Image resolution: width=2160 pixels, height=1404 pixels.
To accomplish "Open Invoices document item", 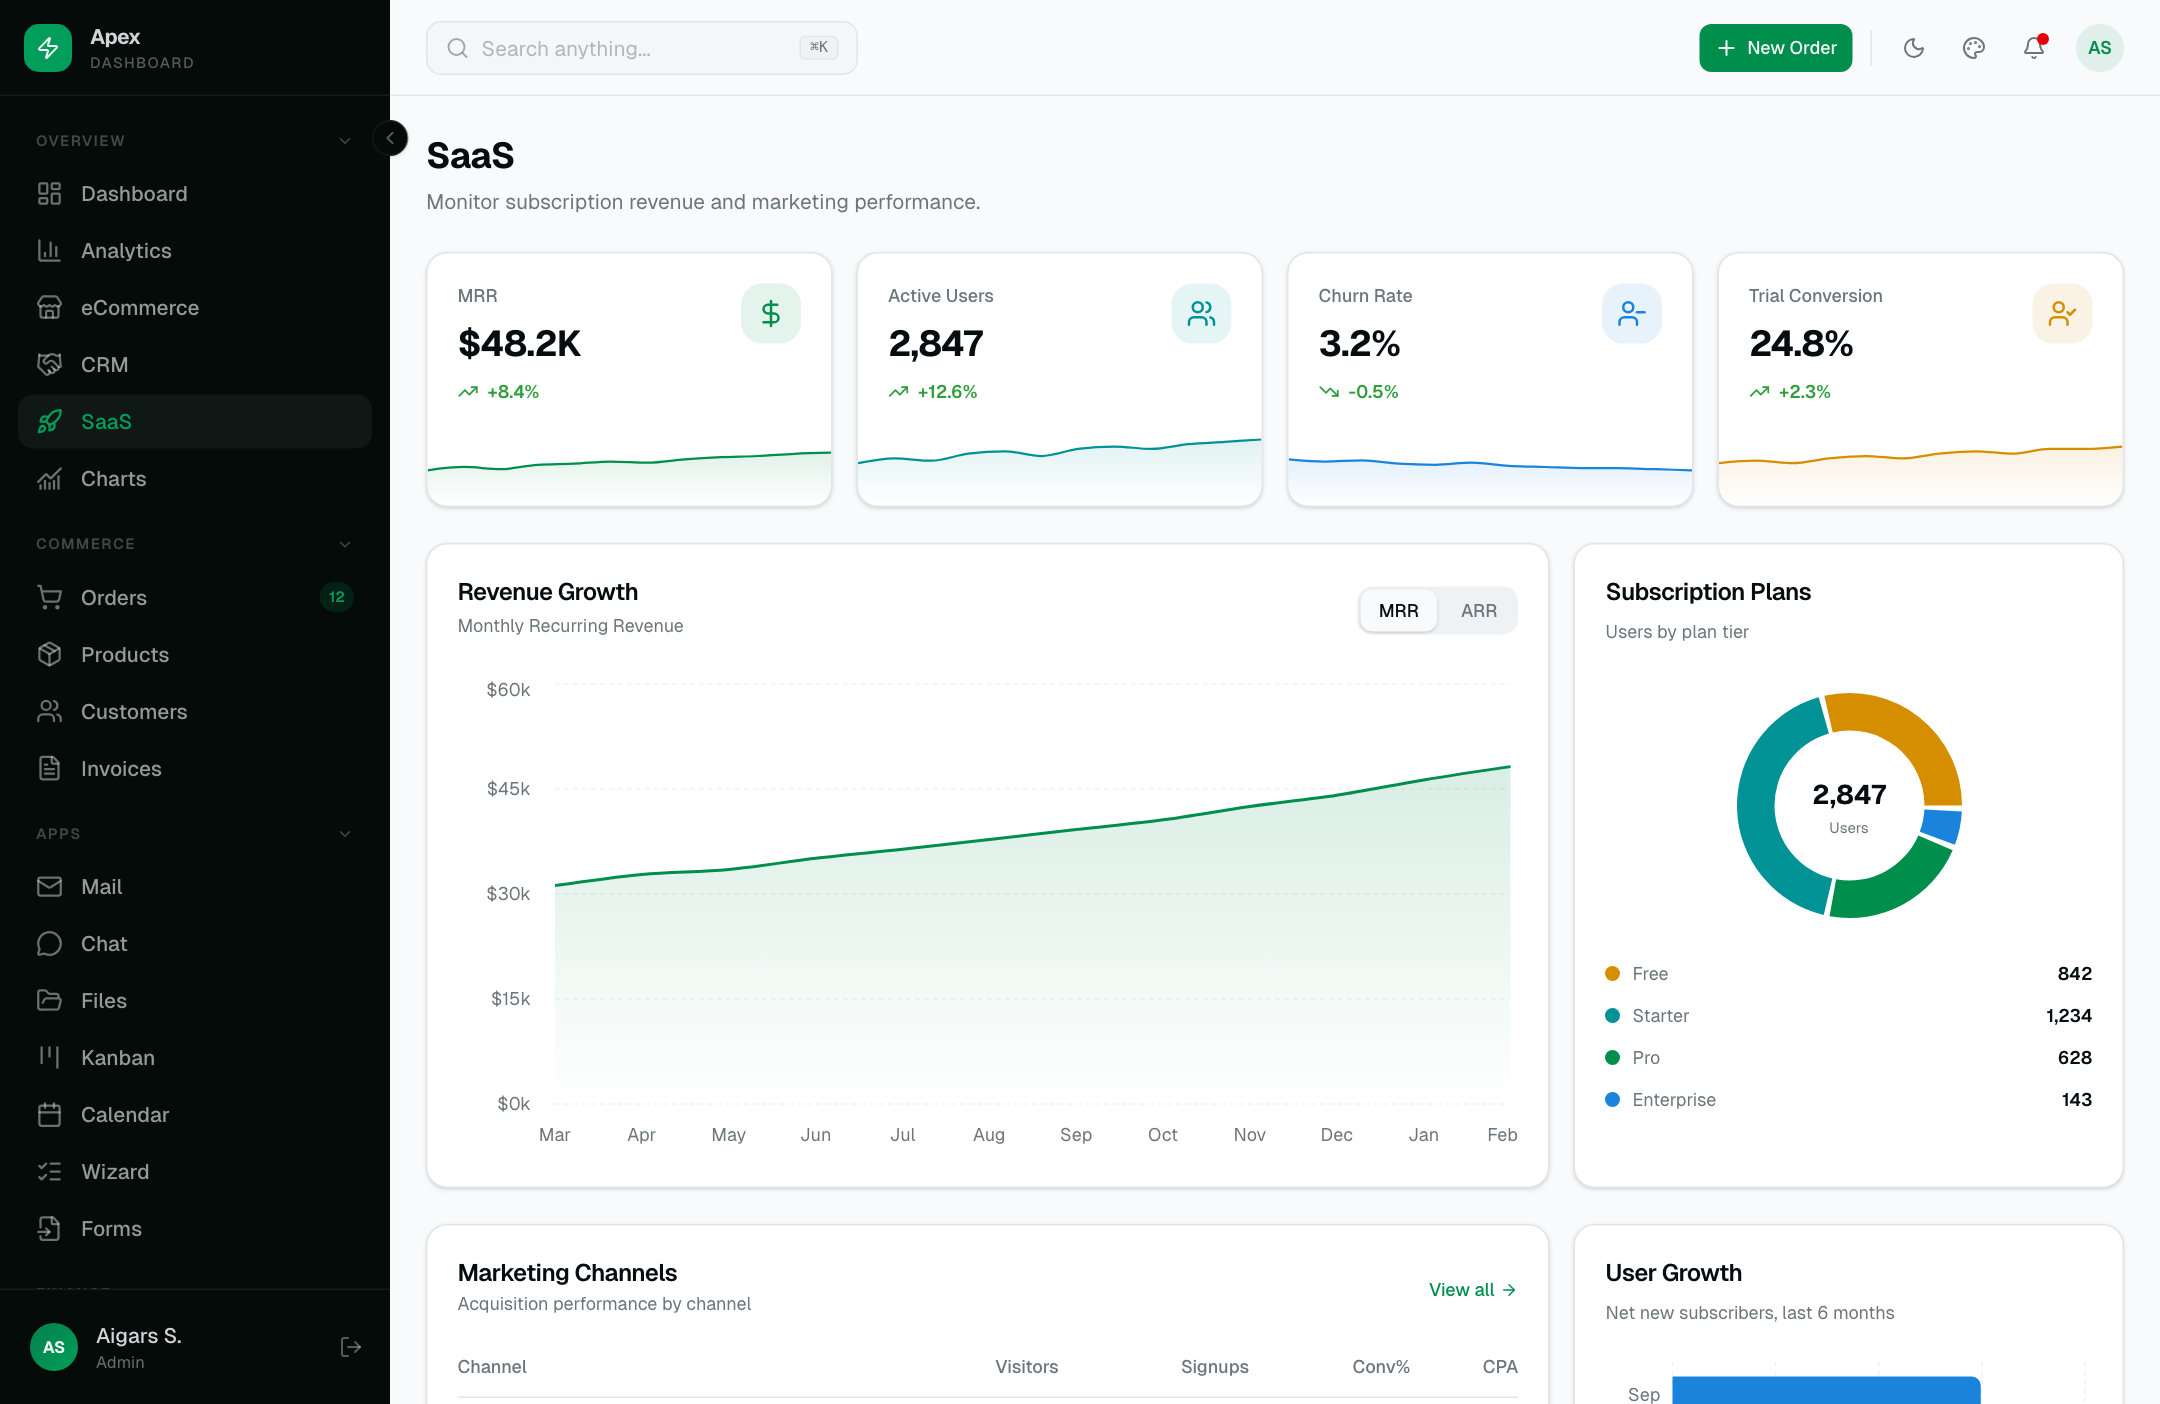I will pyautogui.click(x=195, y=769).
